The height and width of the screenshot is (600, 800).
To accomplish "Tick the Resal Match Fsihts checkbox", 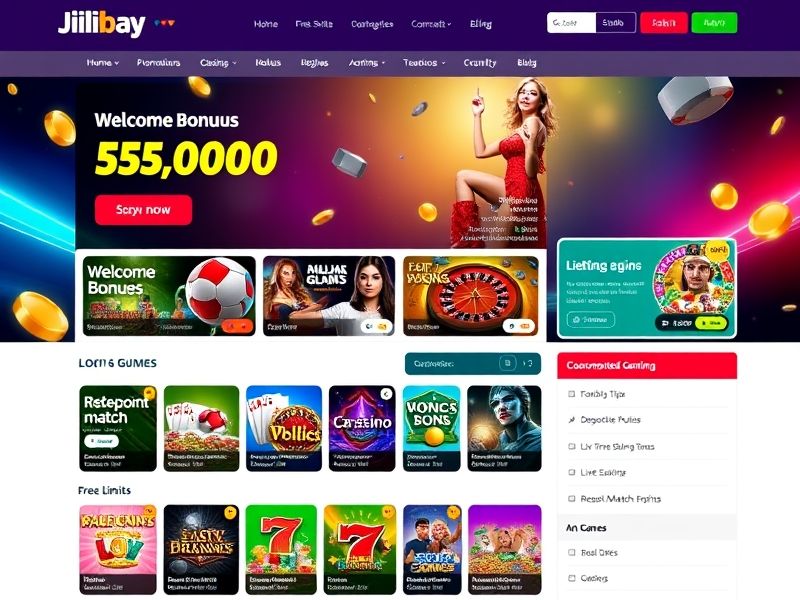I will (571, 499).
